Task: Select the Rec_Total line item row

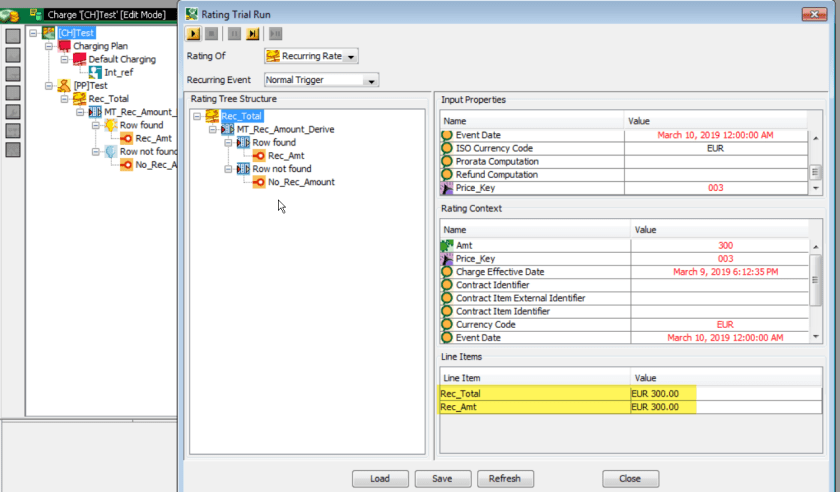Action: pyautogui.click(x=631, y=393)
